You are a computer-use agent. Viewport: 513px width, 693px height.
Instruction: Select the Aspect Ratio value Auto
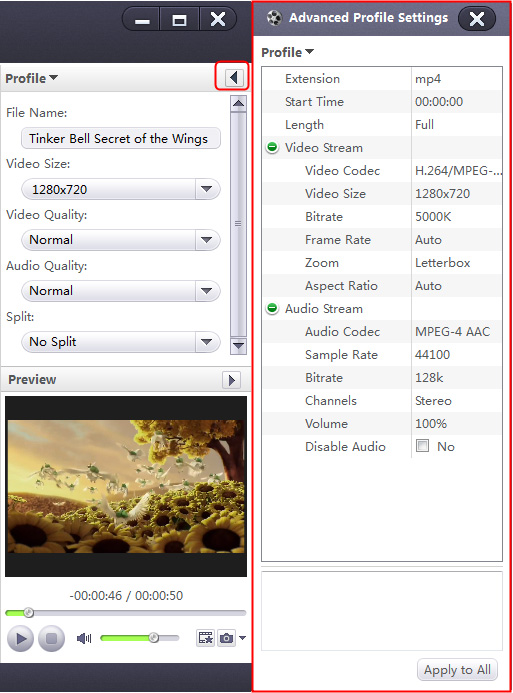(428, 286)
